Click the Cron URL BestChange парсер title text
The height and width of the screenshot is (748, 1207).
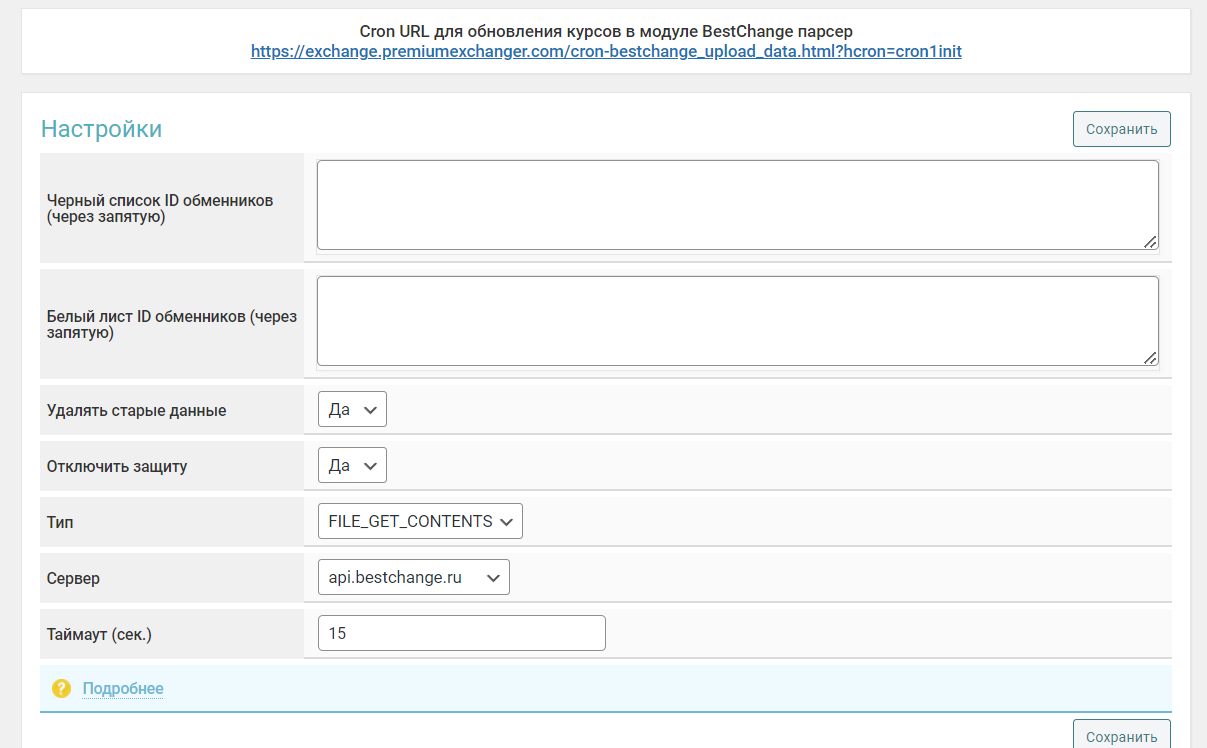[x=606, y=31]
